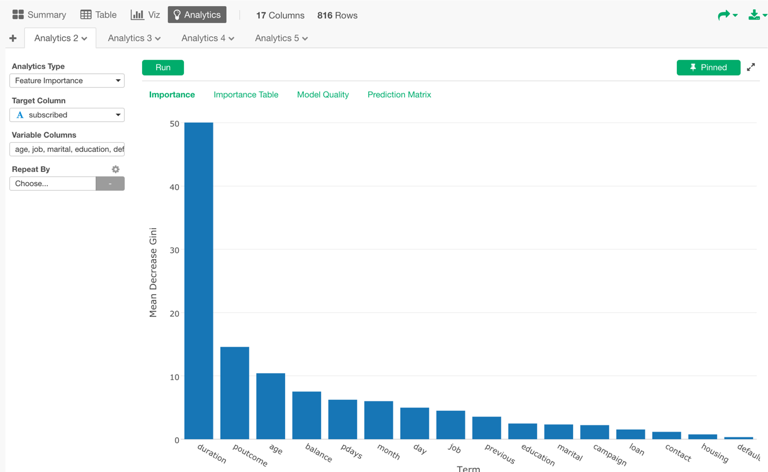View the Model Quality section

[322, 95]
